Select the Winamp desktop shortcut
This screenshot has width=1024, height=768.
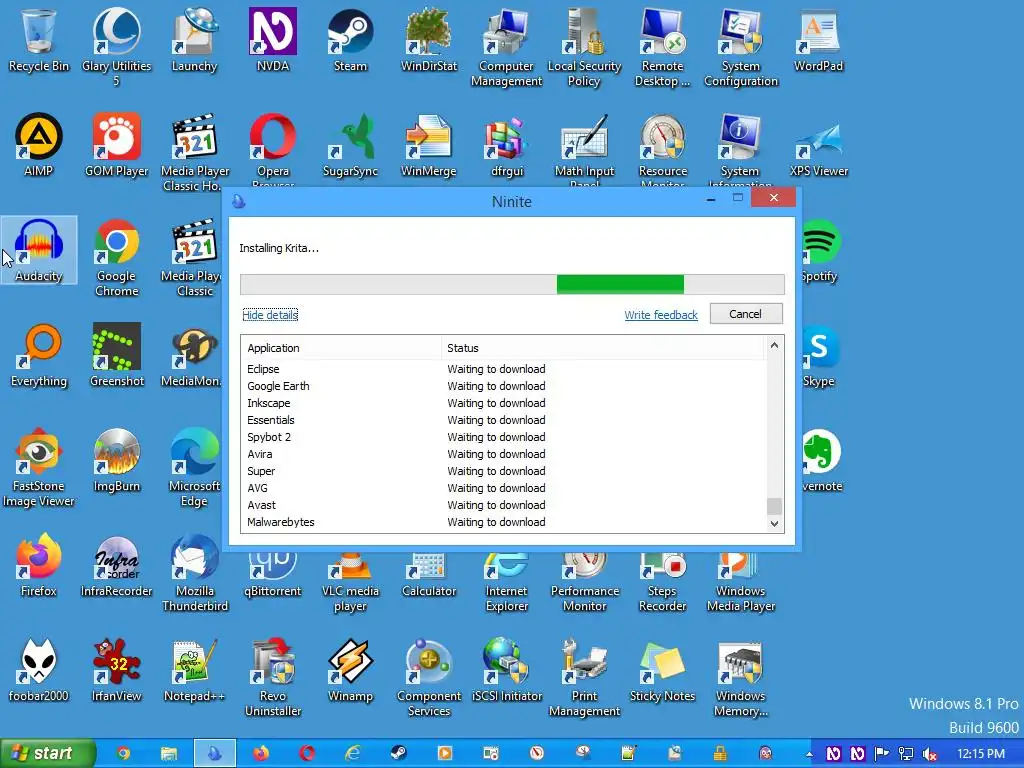[x=351, y=670]
